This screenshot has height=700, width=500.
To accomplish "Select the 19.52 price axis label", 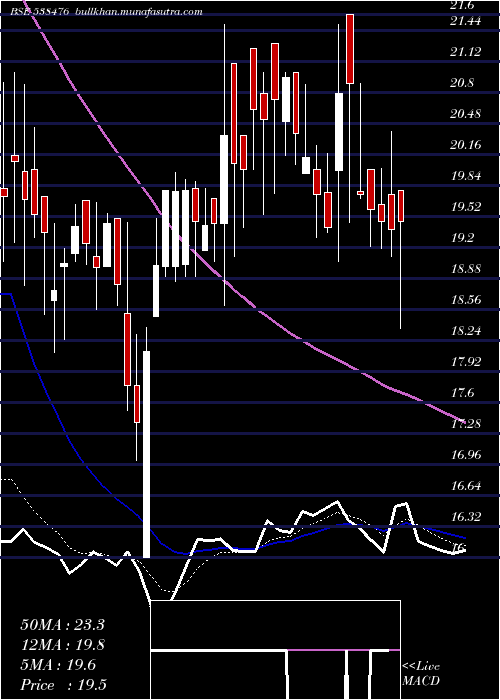I will coord(466,207).
